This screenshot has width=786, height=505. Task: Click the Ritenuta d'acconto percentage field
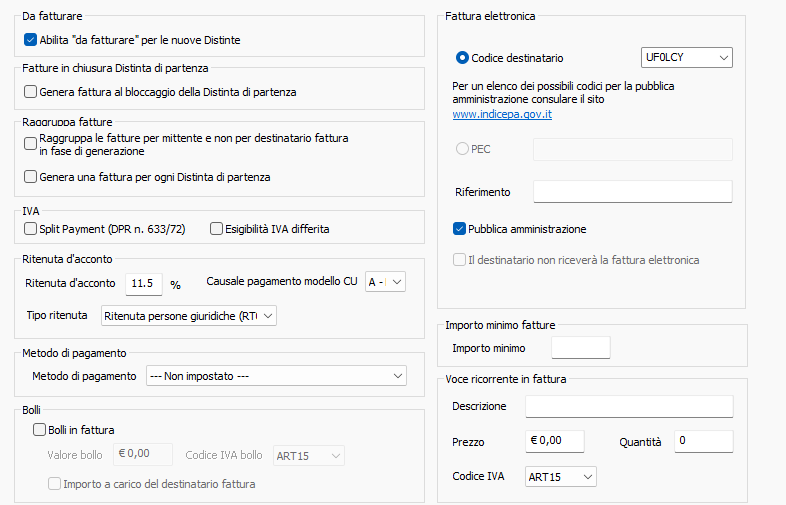click(144, 284)
